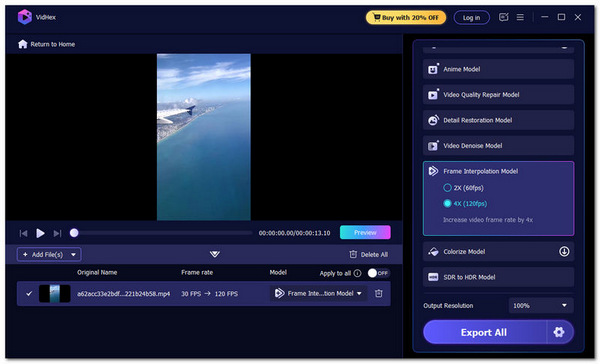Select the Video Denoise Model

498,145
